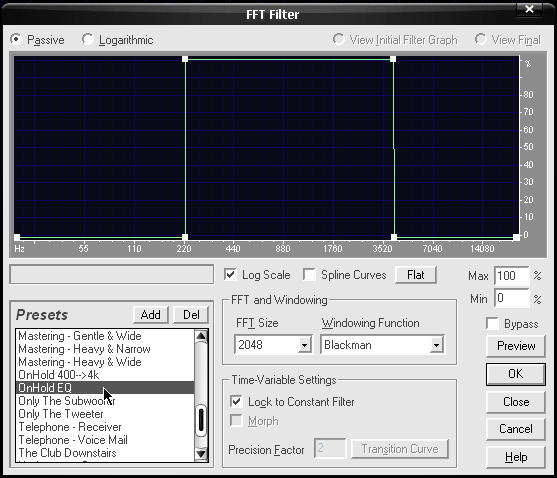This screenshot has height=478, width=557.
Task: Uncheck Lock to Constant Filter
Action: [236, 402]
